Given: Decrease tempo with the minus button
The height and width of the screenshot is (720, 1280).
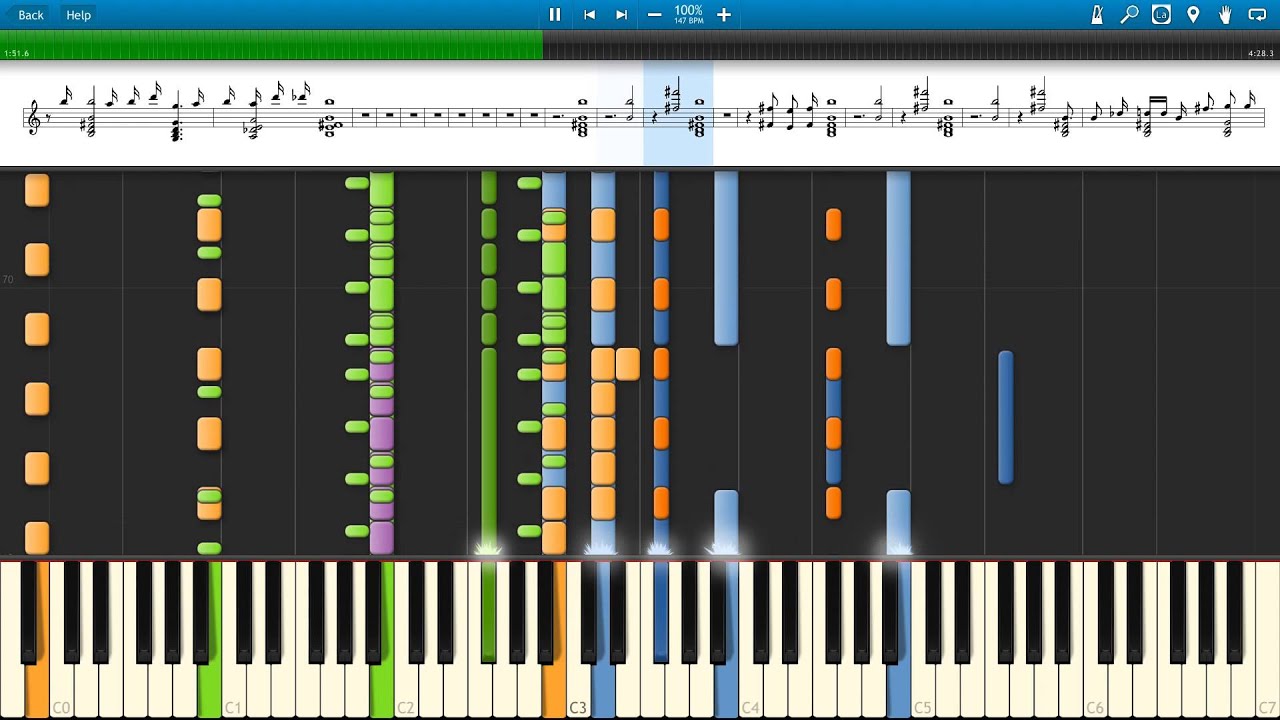Looking at the screenshot, I should click(x=654, y=15).
